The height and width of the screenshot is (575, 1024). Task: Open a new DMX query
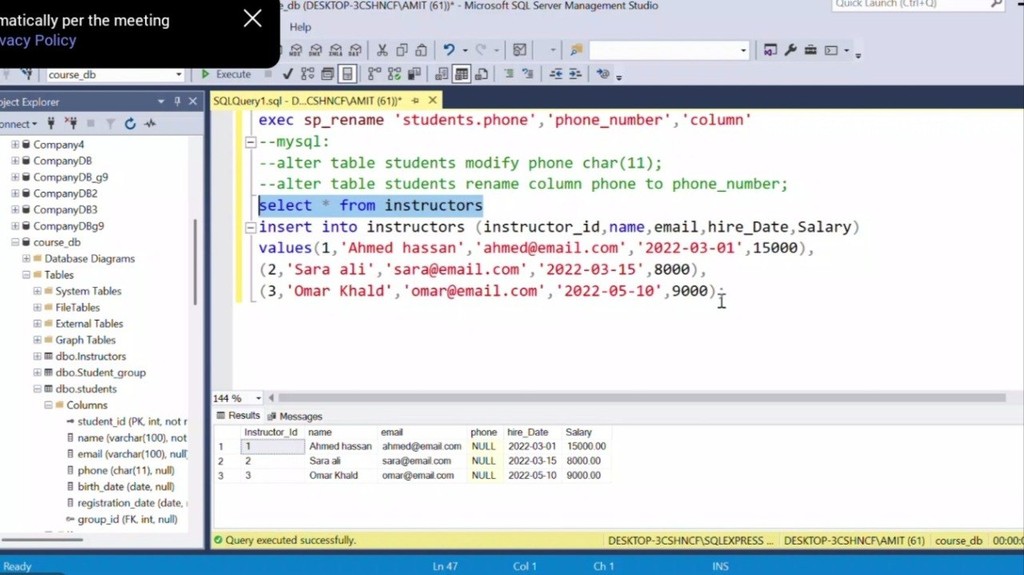(x=316, y=50)
